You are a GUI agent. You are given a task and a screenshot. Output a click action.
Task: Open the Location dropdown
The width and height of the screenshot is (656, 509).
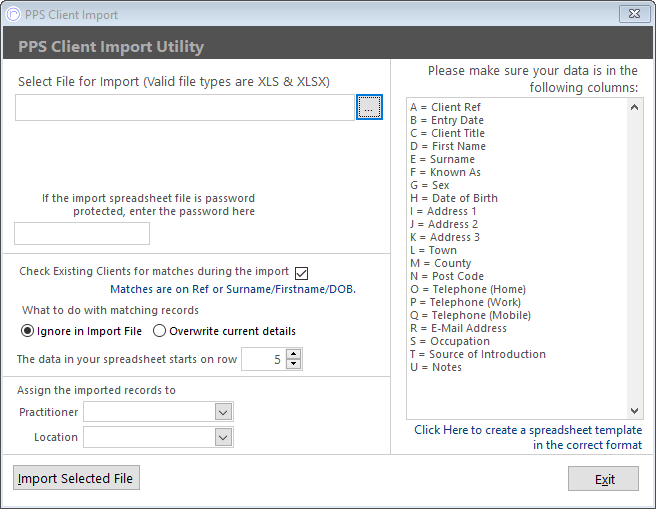tap(223, 437)
